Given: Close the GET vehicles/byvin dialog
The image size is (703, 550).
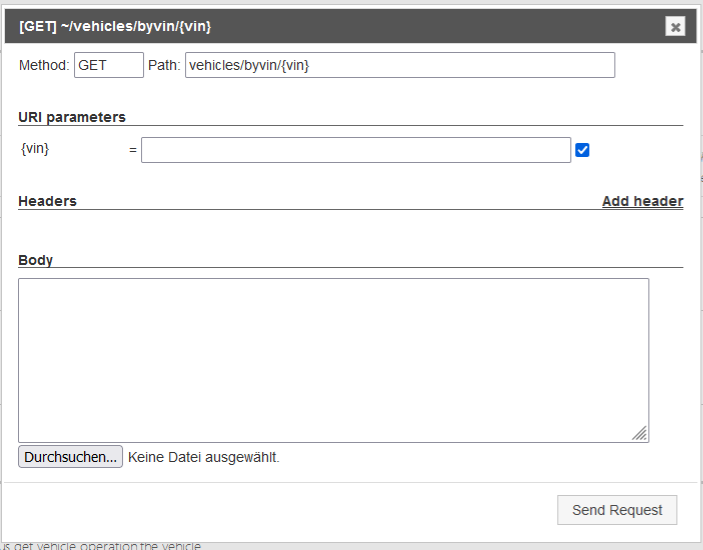Looking at the screenshot, I should tap(676, 27).
